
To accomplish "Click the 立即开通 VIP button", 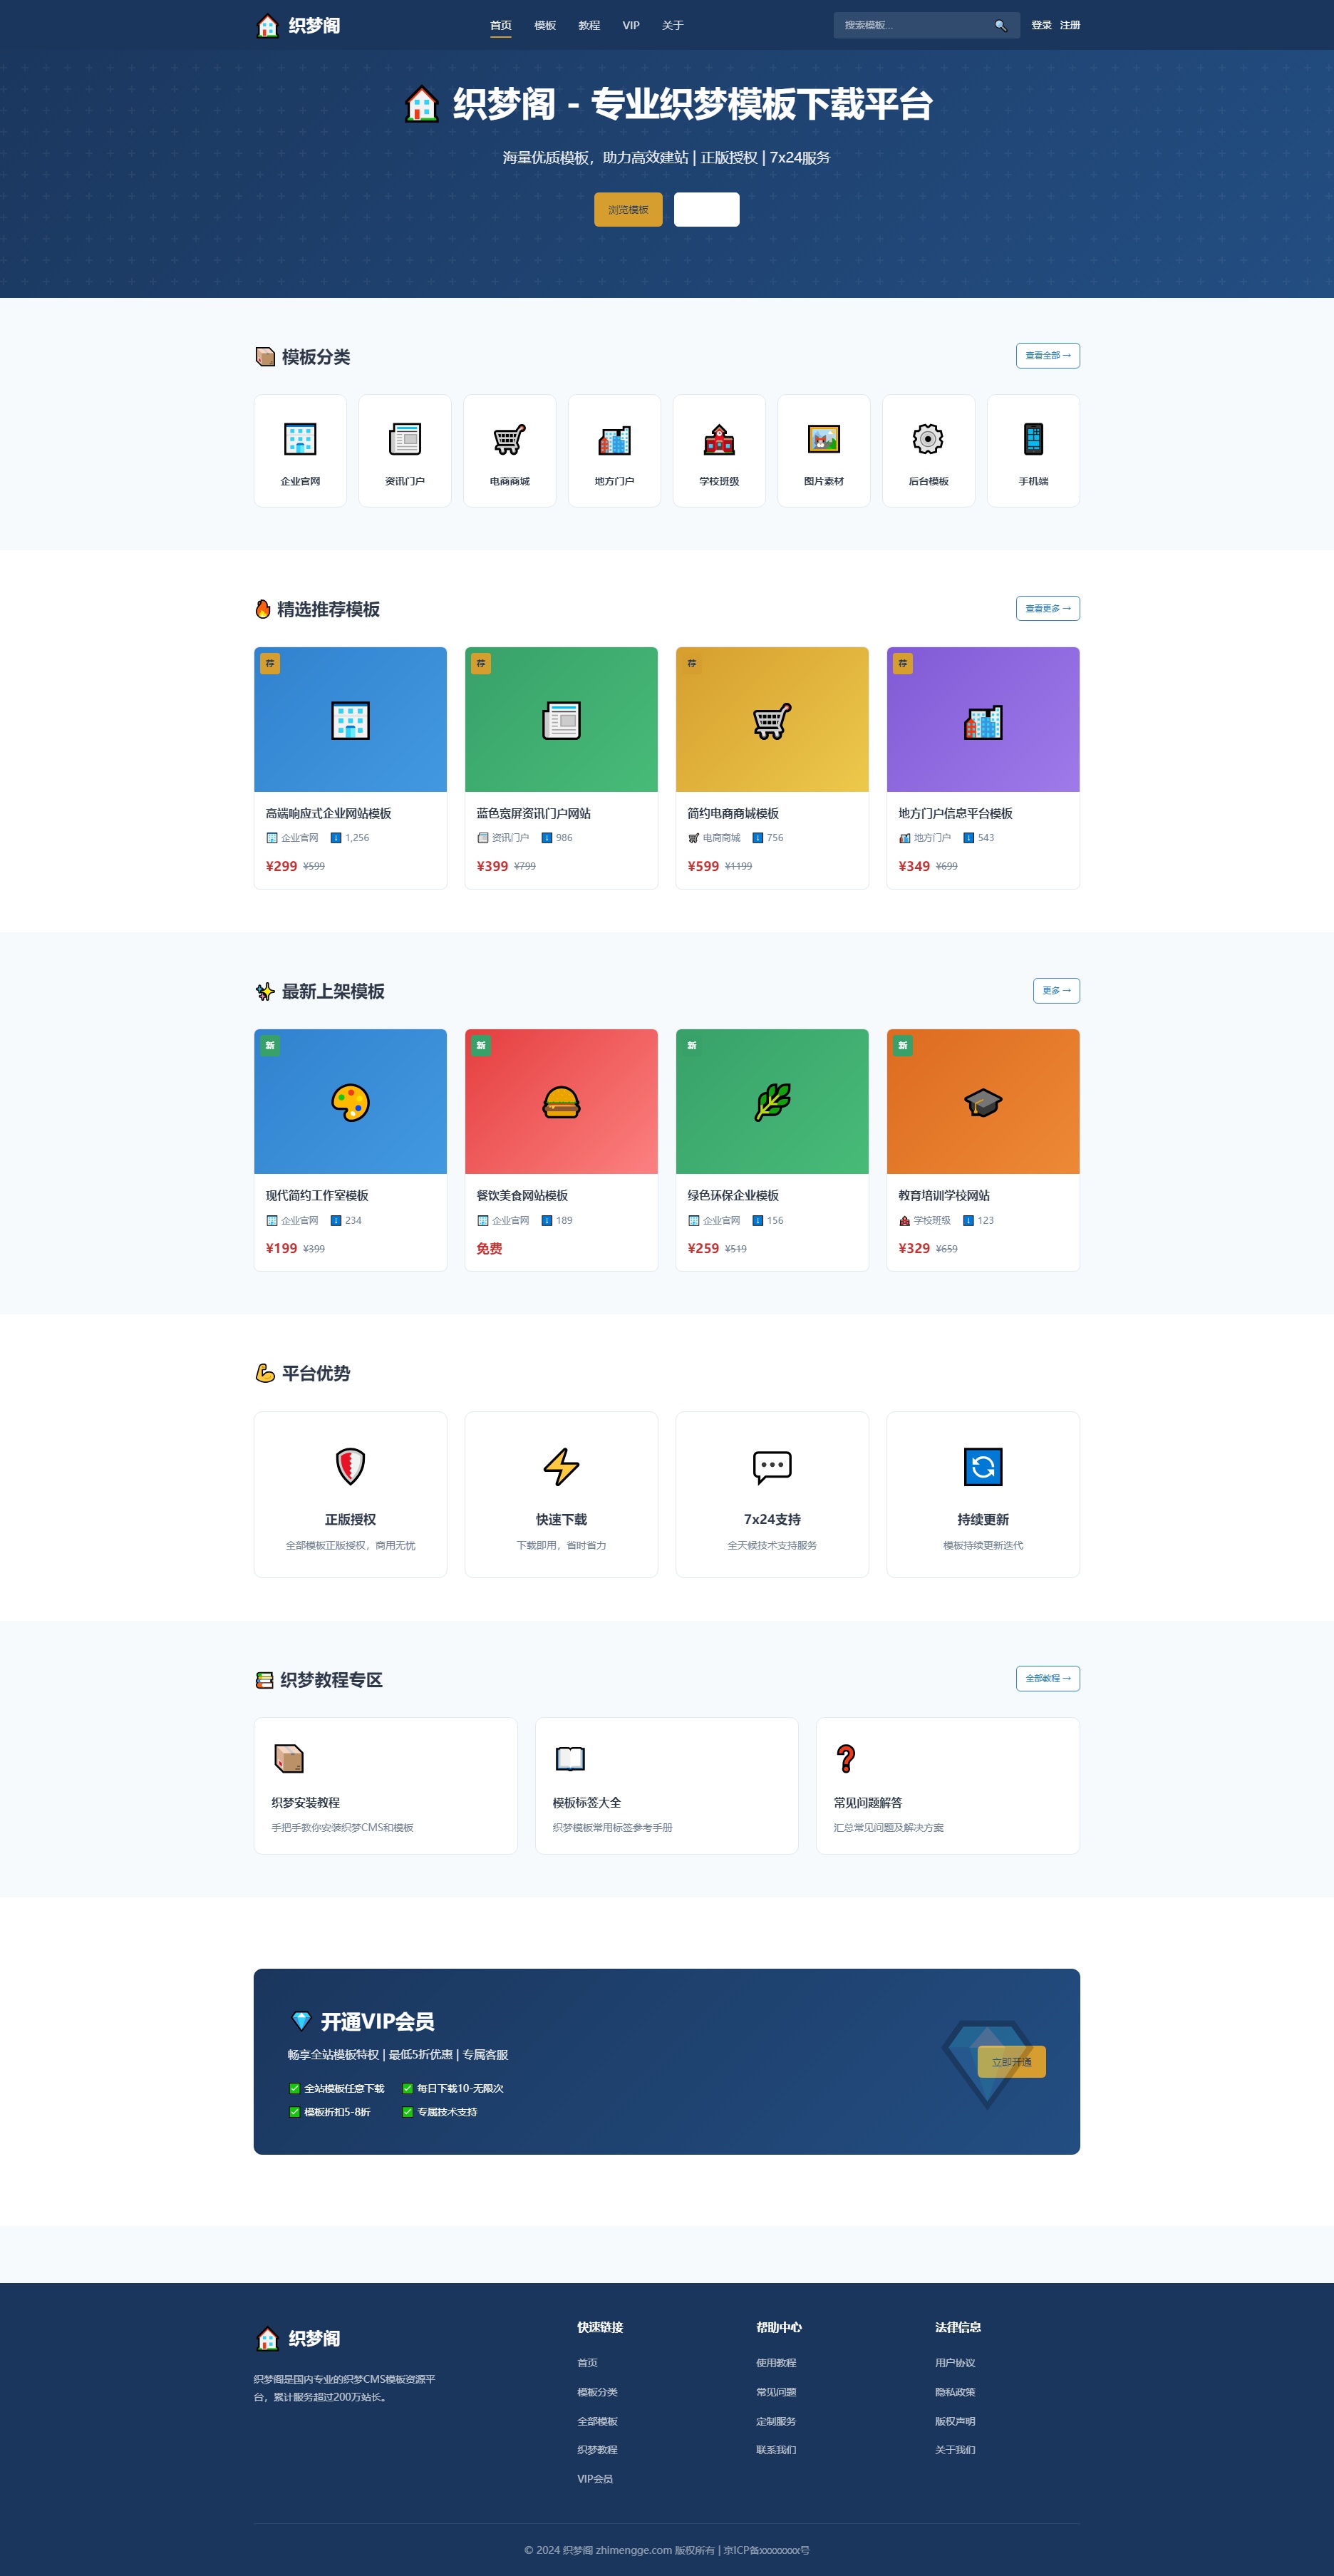I will [1011, 2062].
